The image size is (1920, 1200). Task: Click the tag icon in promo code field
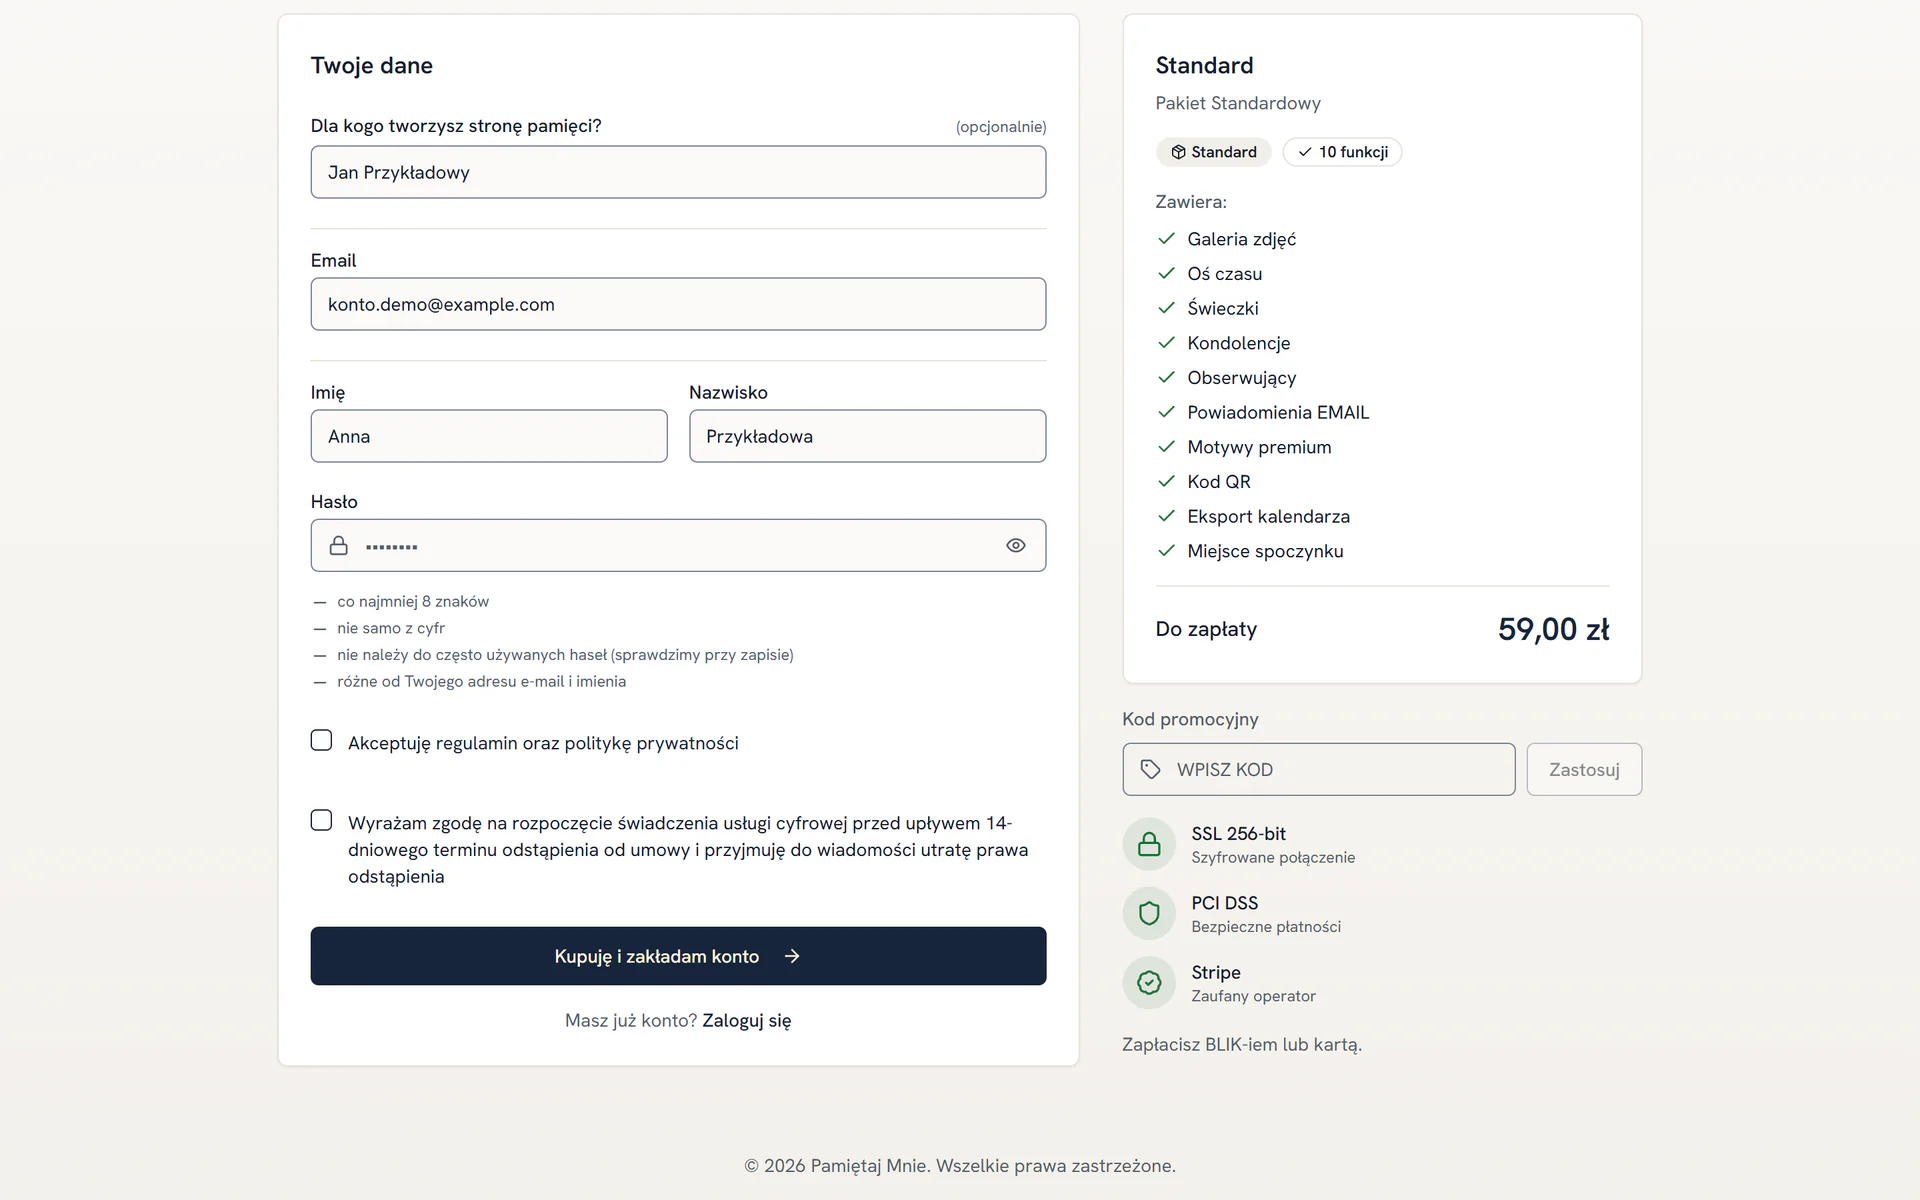click(1150, 769)
